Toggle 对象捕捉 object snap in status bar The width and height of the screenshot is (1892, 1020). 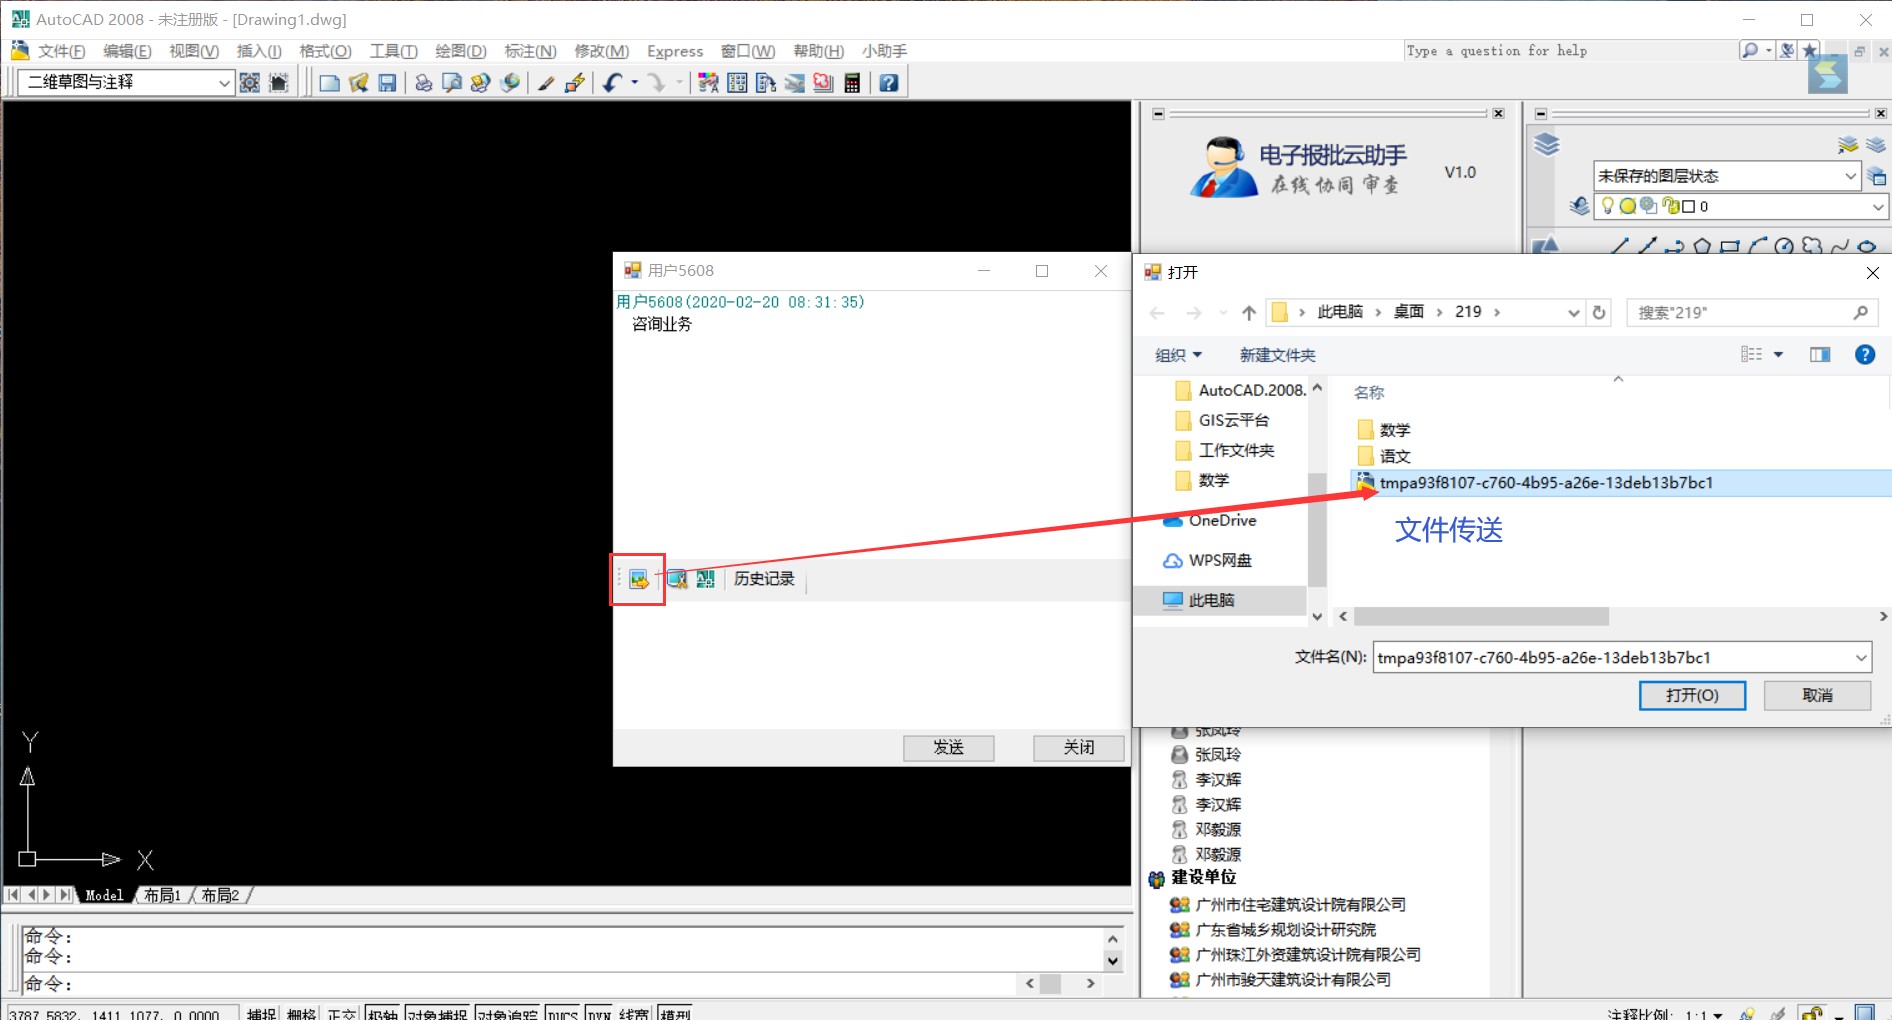[x=437, y=1013]
